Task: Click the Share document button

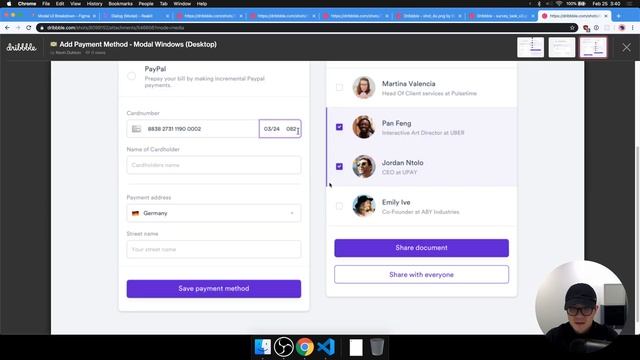Action: click(422, 248)
